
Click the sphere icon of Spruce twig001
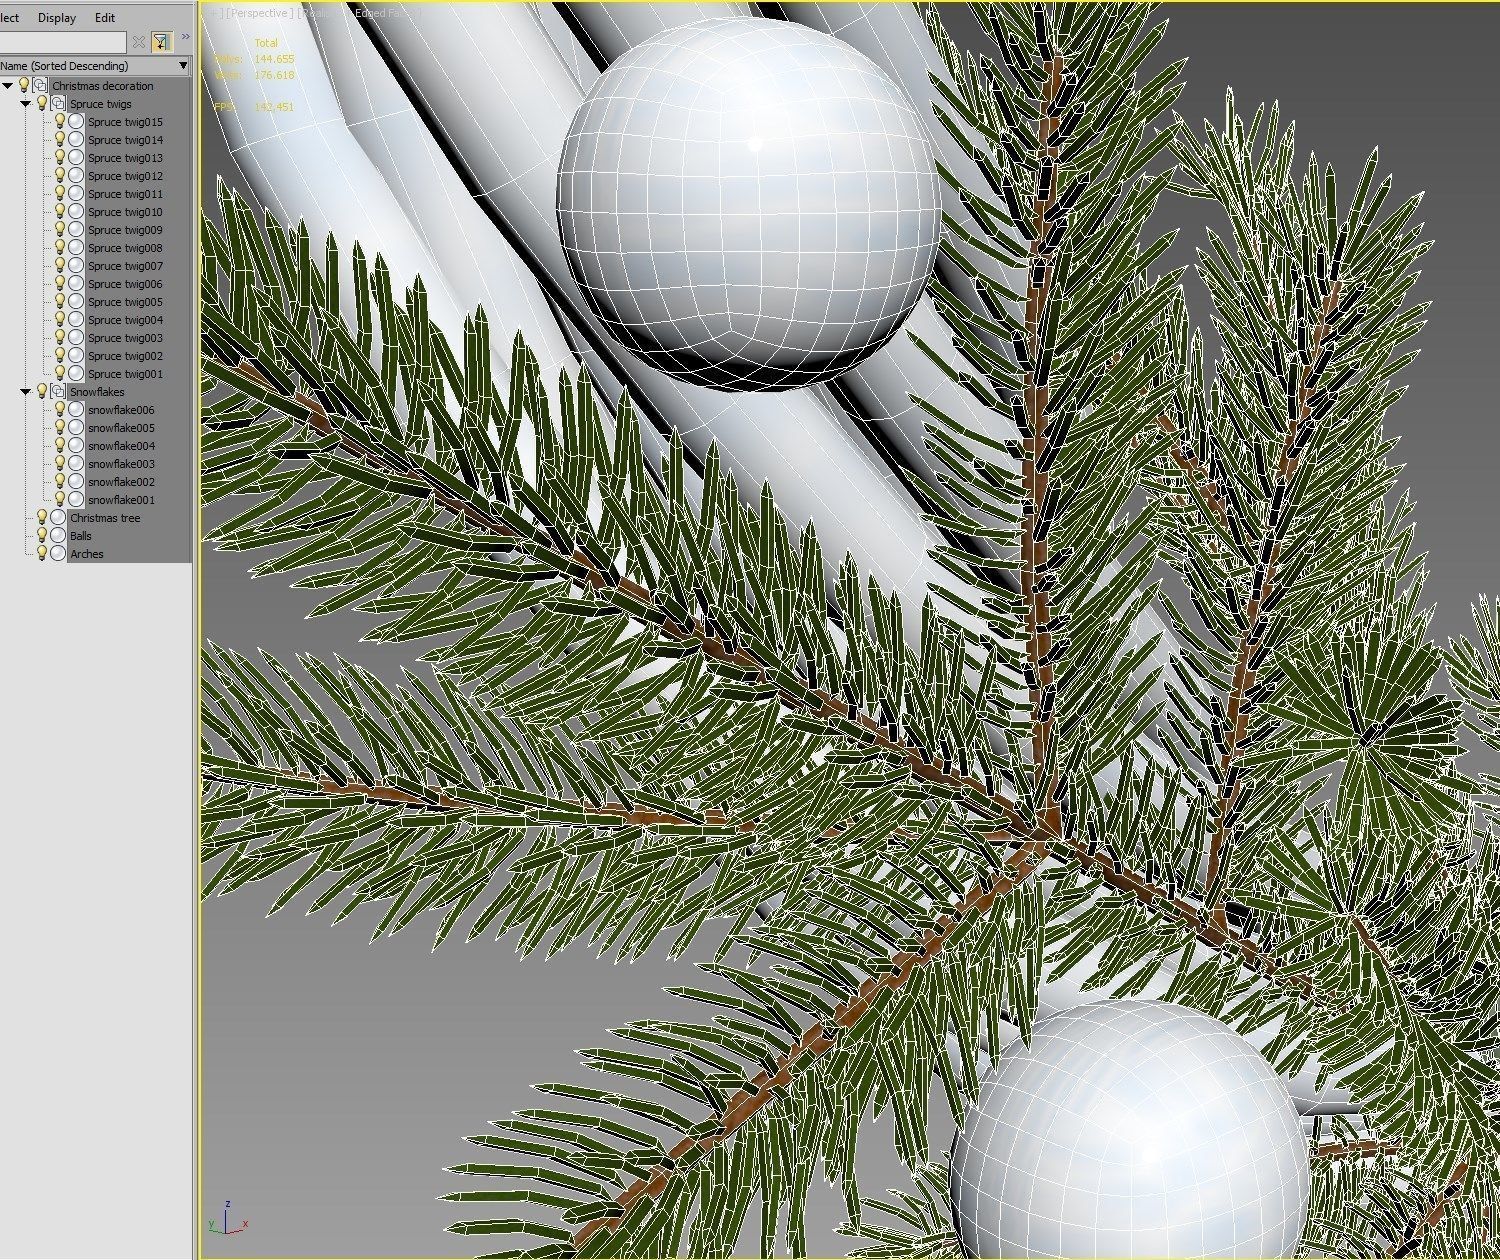pyautogui.click(x=76, y=374)
